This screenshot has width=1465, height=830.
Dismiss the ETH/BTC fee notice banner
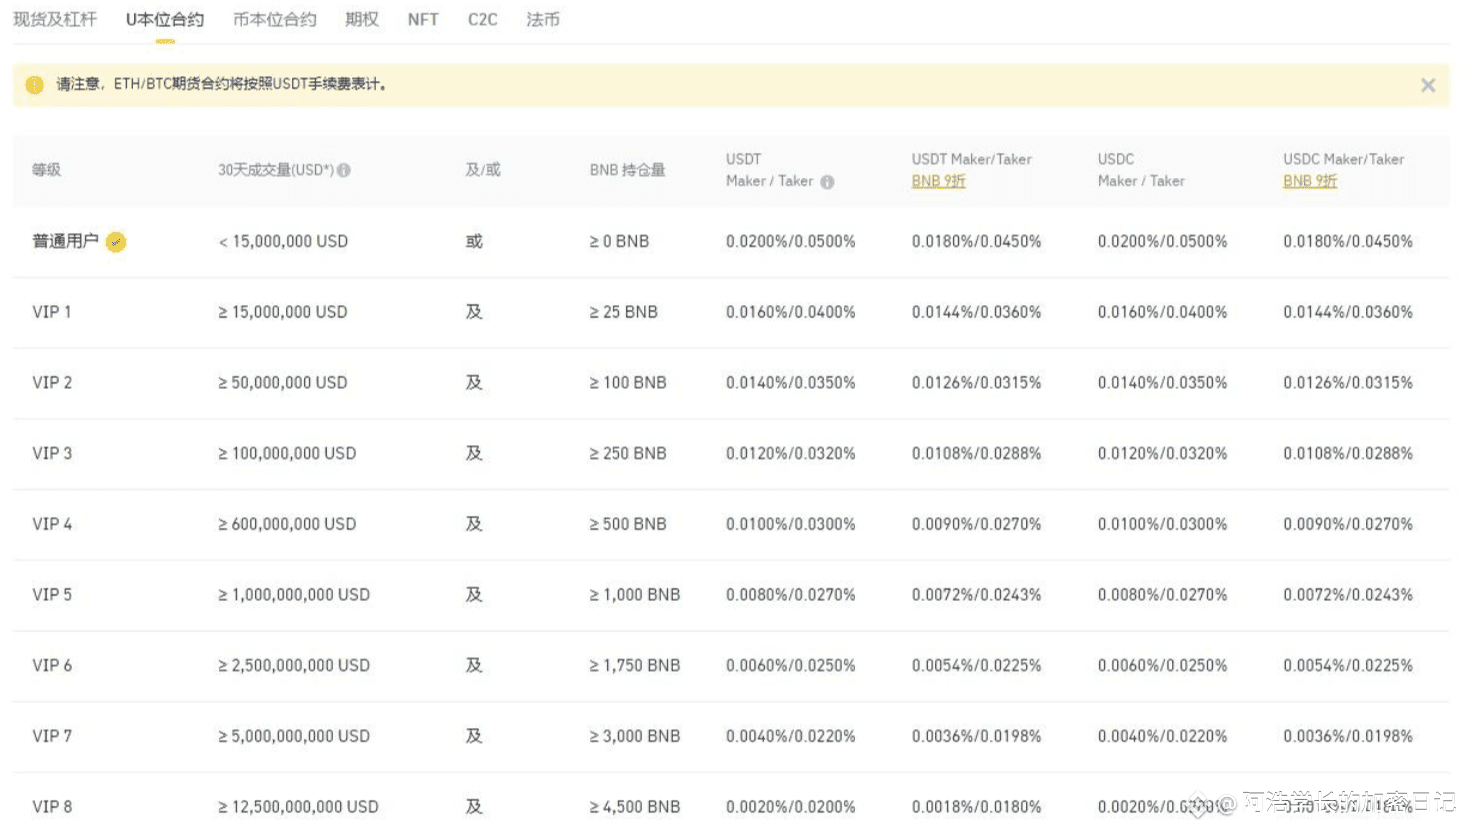[x=1427, y=85]
